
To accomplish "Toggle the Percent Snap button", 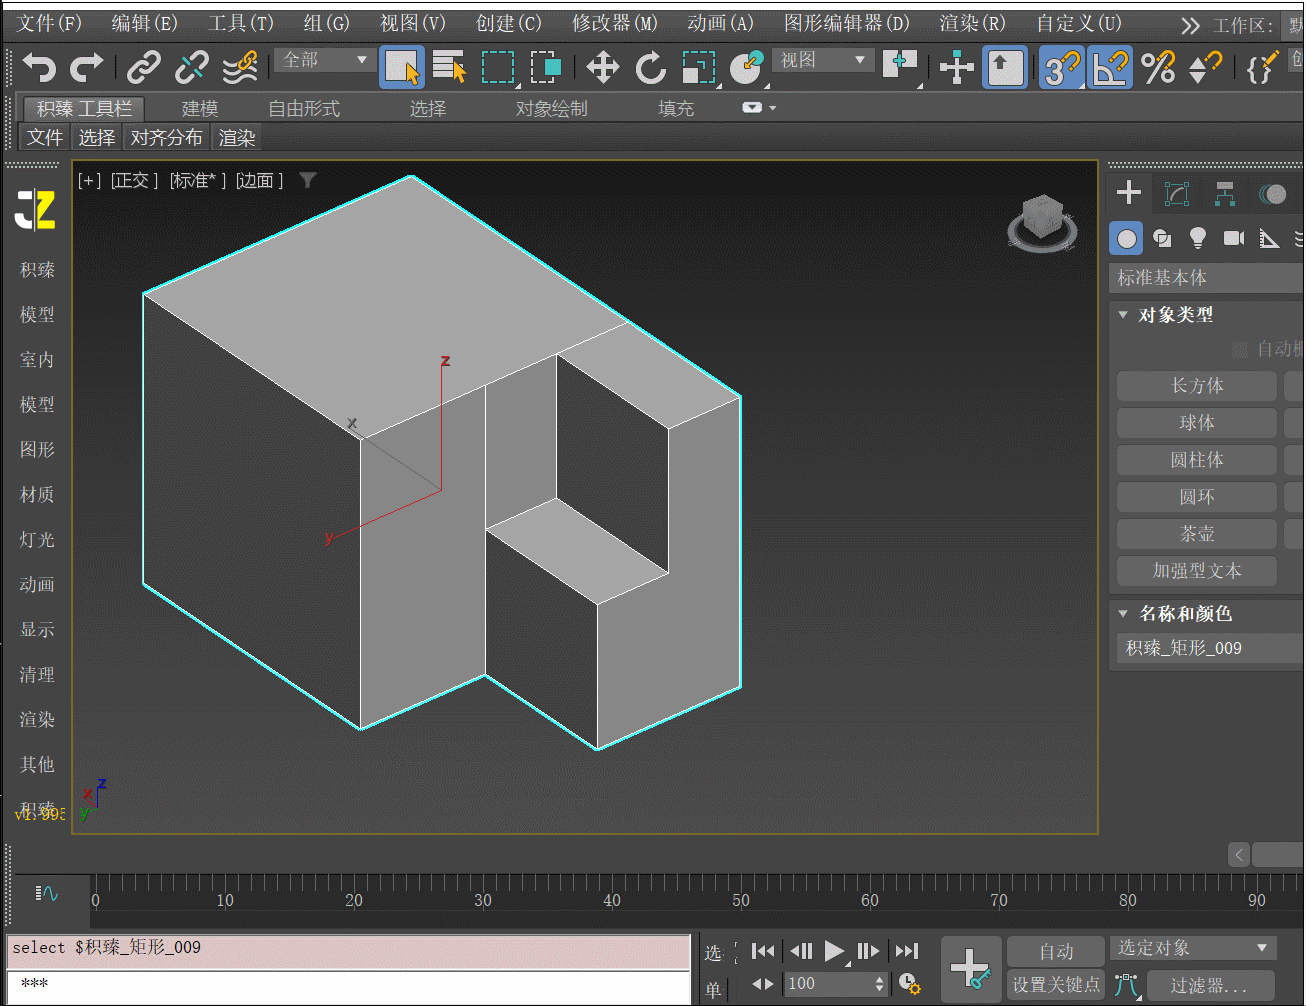I will [x=1158, y=68].
